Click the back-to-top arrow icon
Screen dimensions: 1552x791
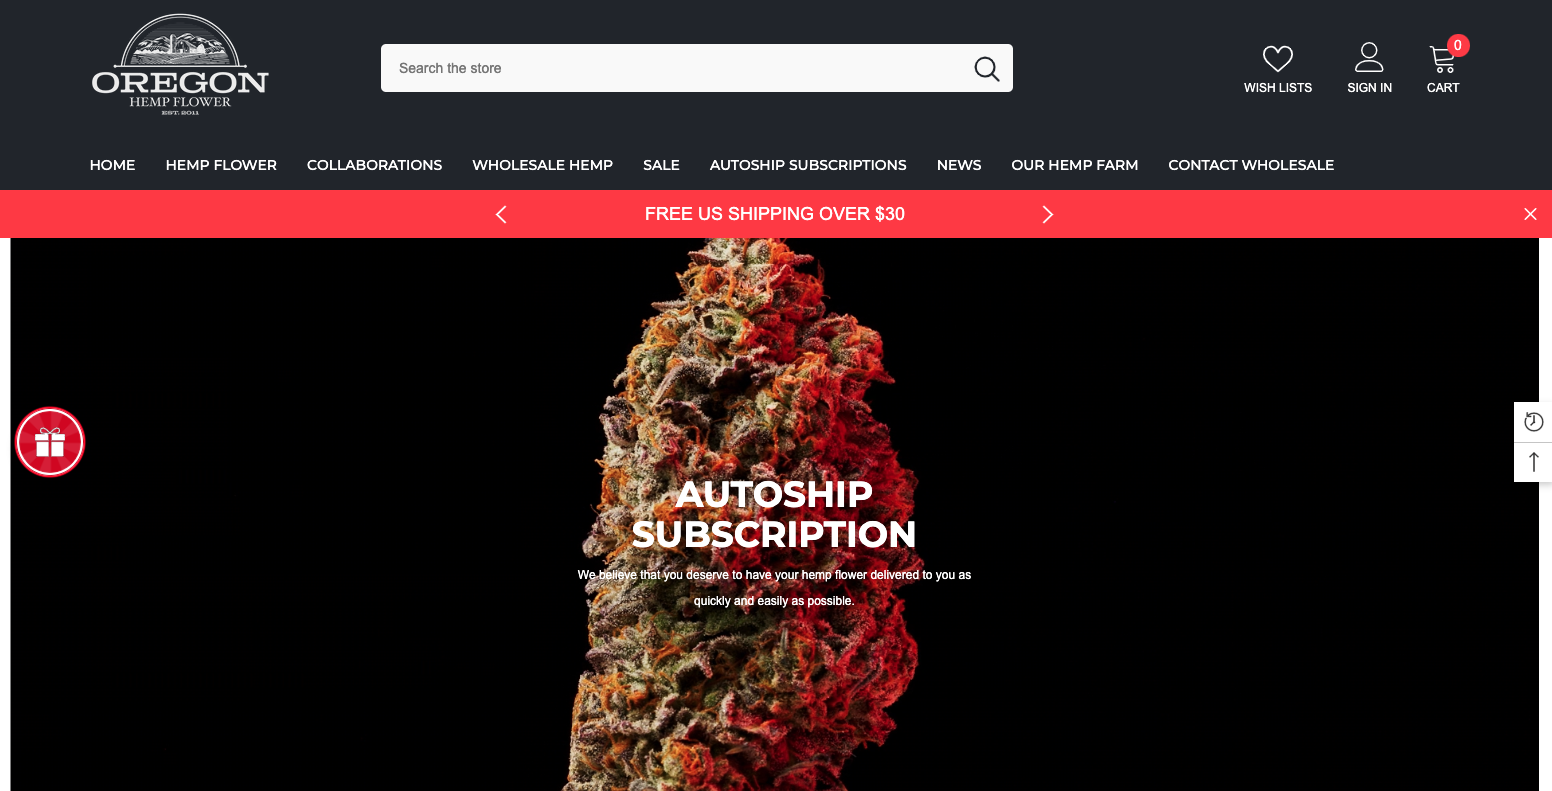[x=1533, y=462]
